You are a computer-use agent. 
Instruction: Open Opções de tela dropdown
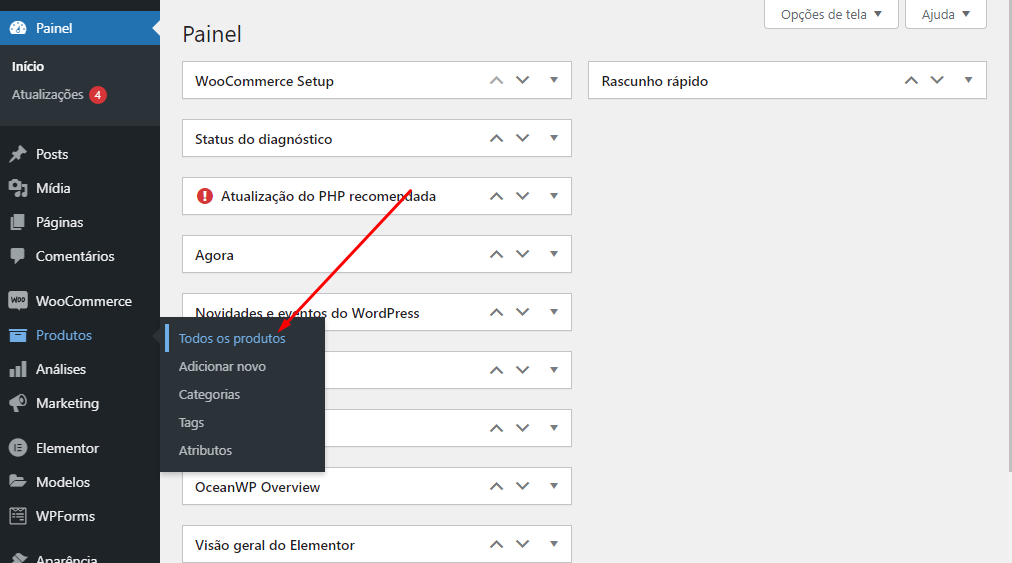[x=831, y=14]
